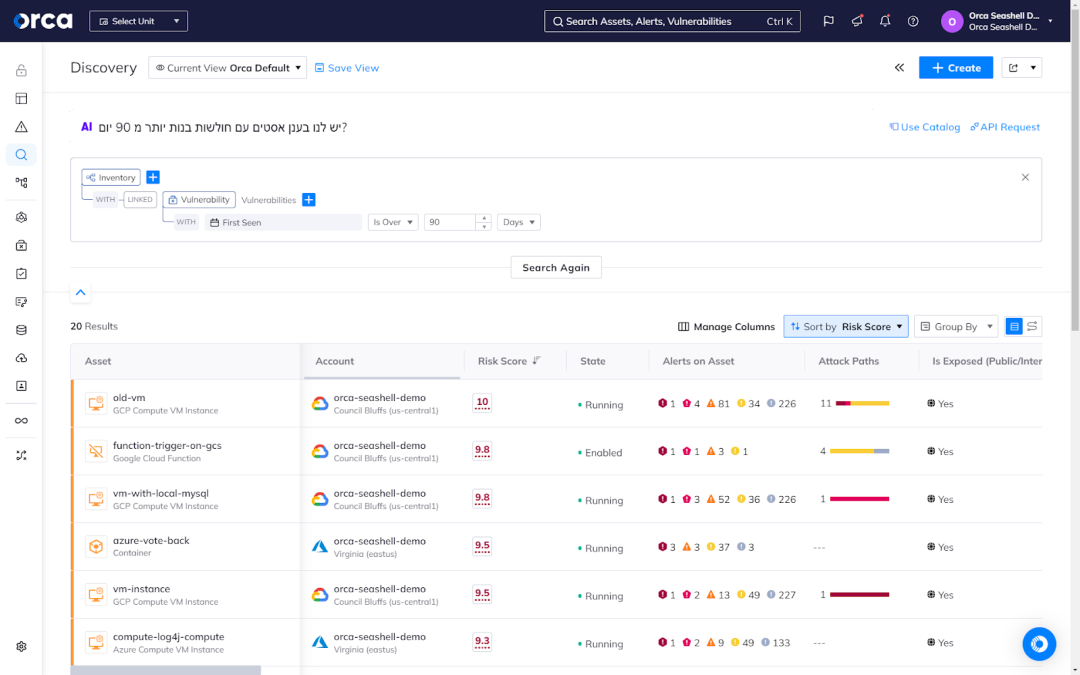Image resolution: width=1080 pixels, height=675 pixels.
Task: Open the alerts triangle sidebar icon
Action: pos(21,127)
